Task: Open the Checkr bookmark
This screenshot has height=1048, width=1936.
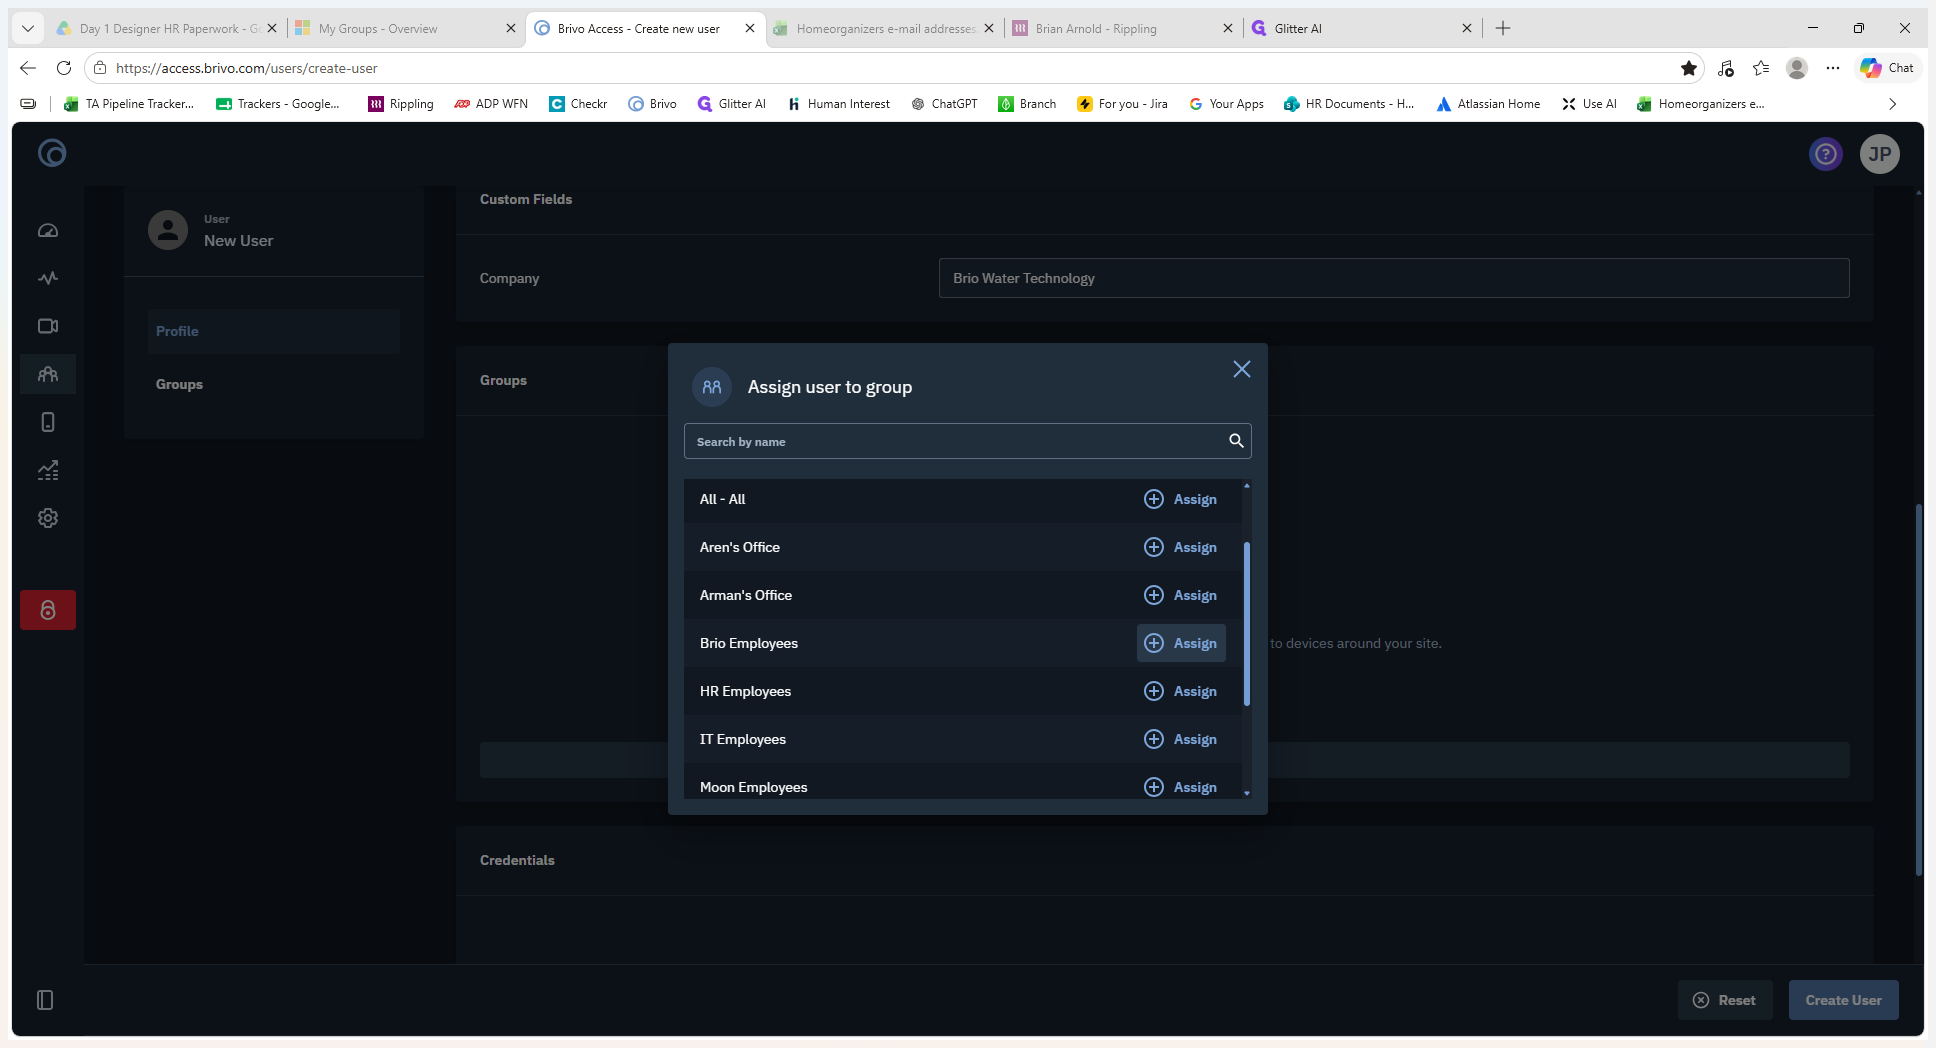Action: 578,104
